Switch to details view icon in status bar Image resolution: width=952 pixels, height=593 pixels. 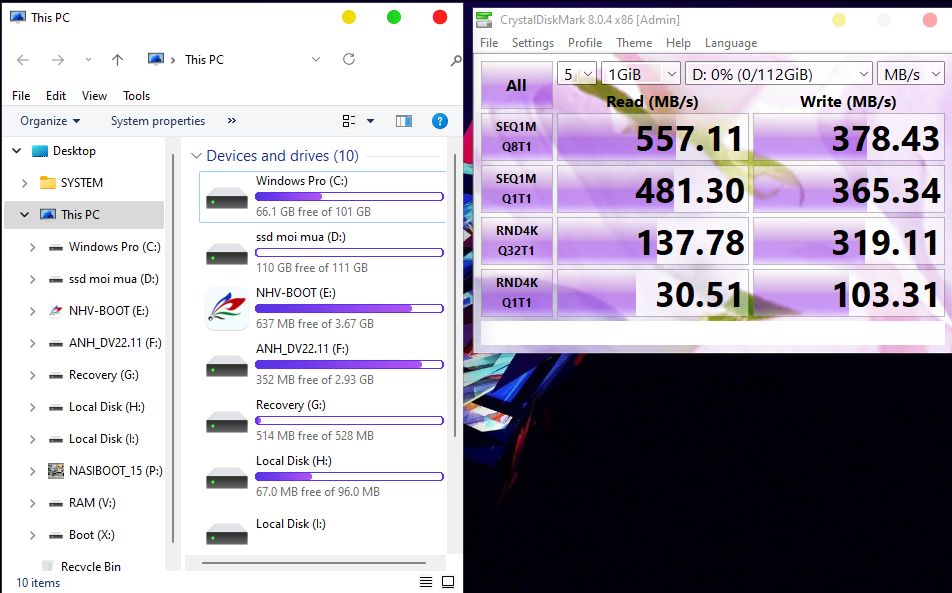point(426,582)
